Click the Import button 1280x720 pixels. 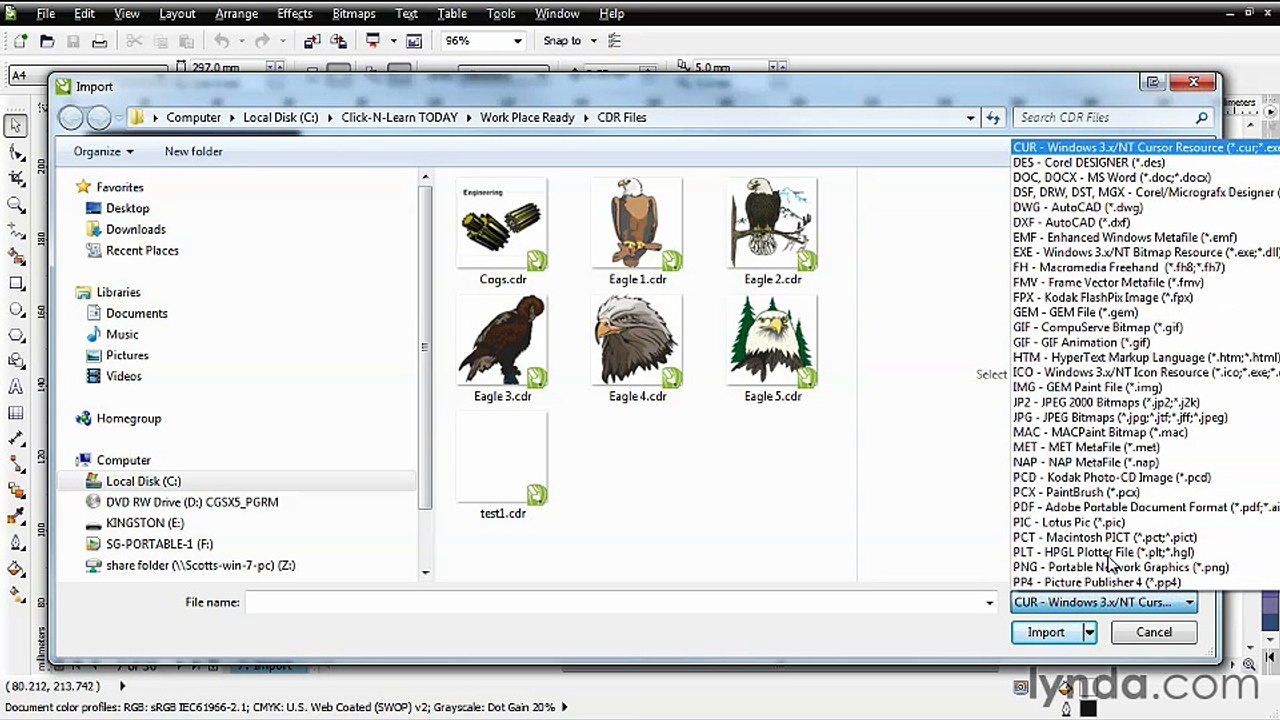point(1046,632)
